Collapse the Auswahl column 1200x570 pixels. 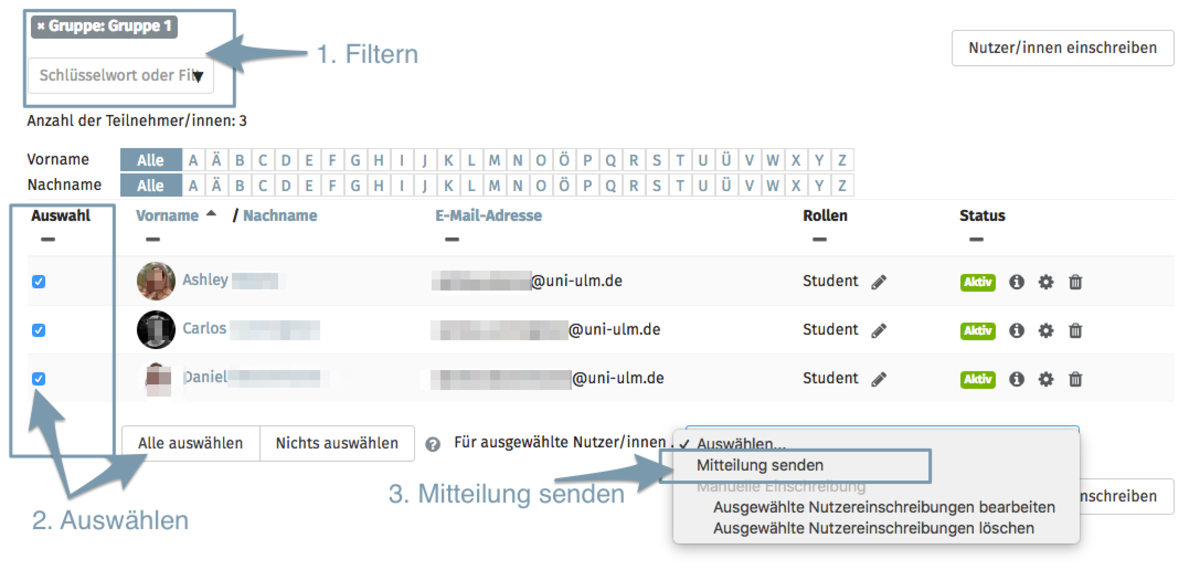(x=48, y=240)
